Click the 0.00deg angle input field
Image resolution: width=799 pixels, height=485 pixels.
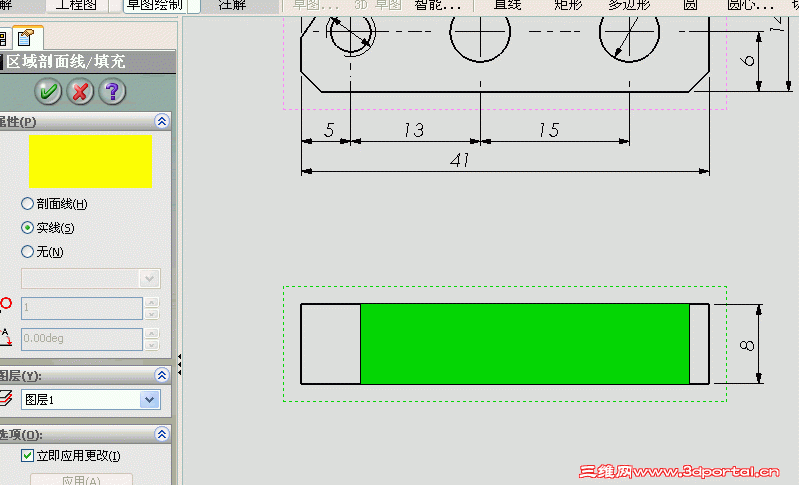pyautogui.click(x=82, y=339)
